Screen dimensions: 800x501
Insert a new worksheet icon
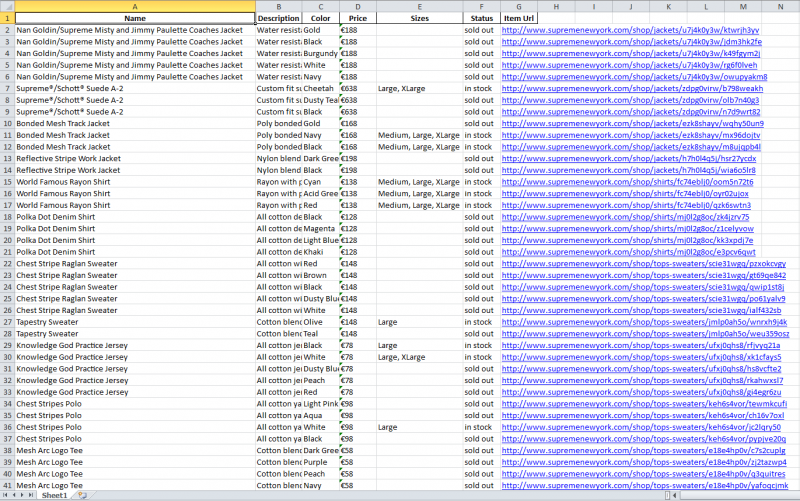point(82,495)
